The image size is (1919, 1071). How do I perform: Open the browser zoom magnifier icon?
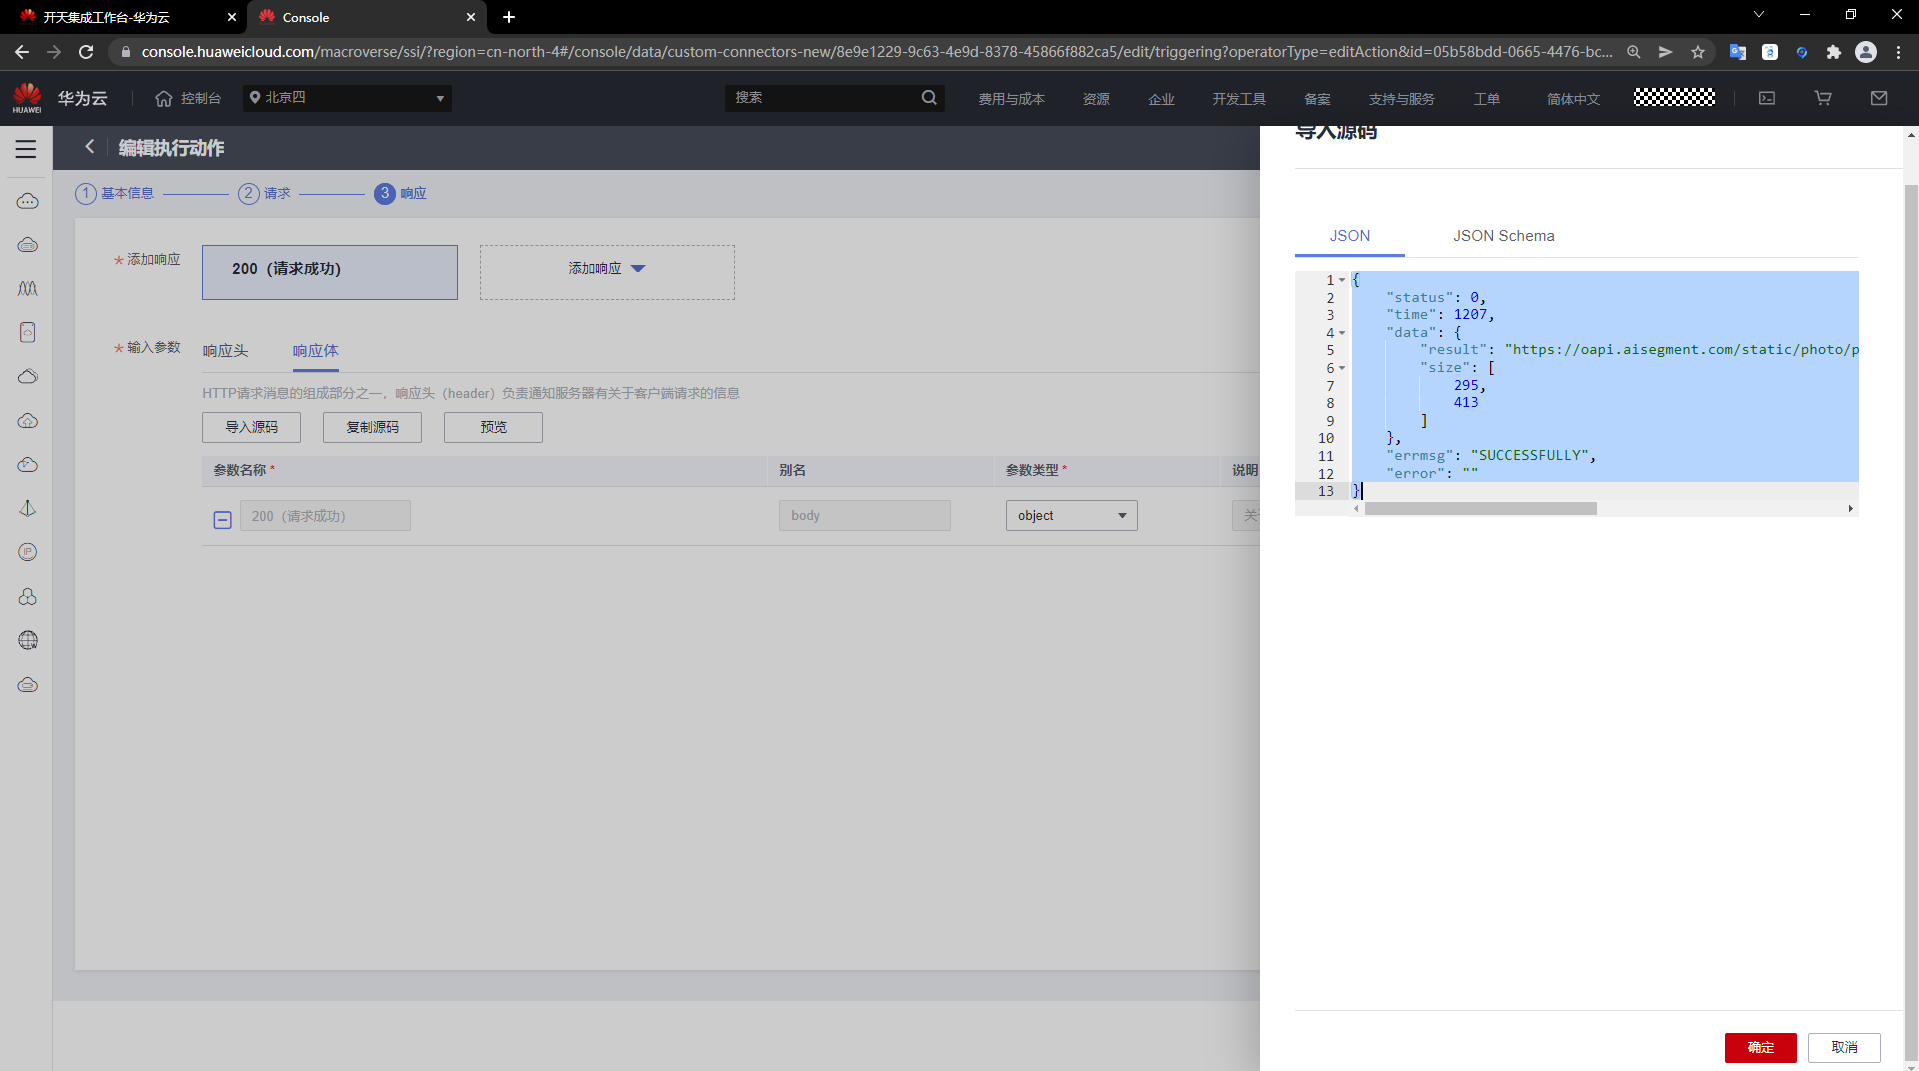point(1634,52)
